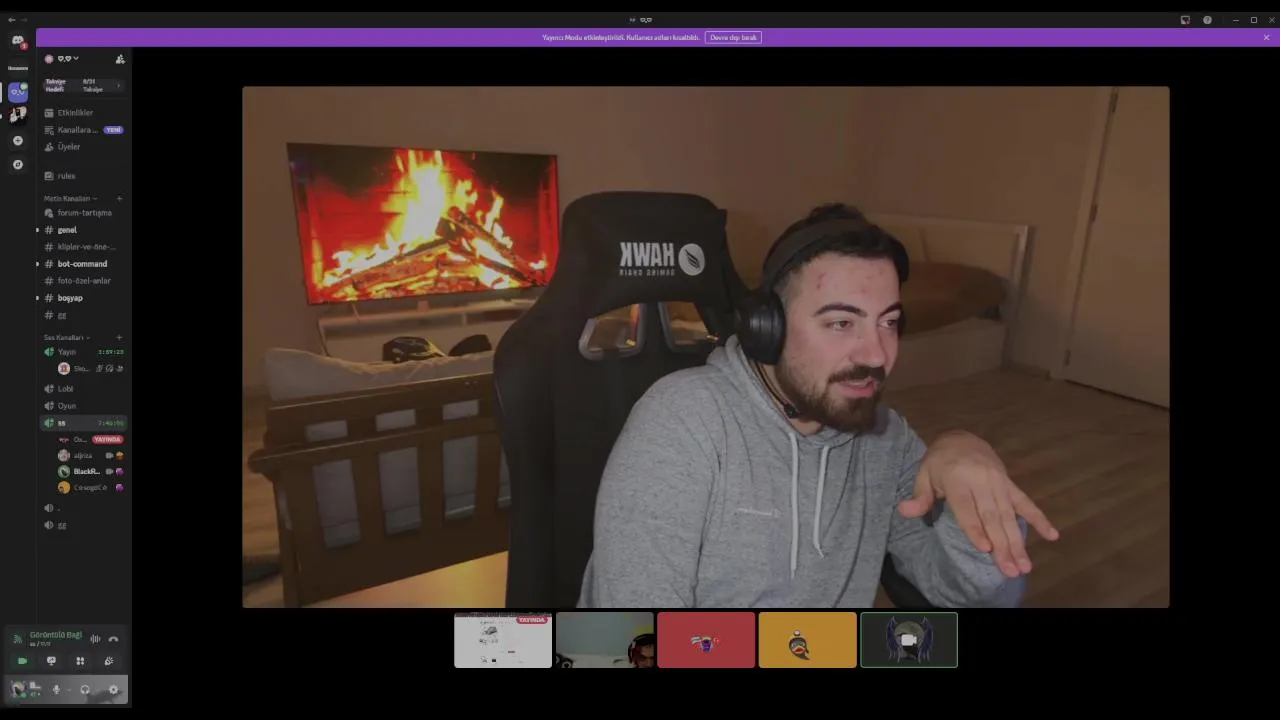Click the invite people icon beside server name

[x=120, y=59]
